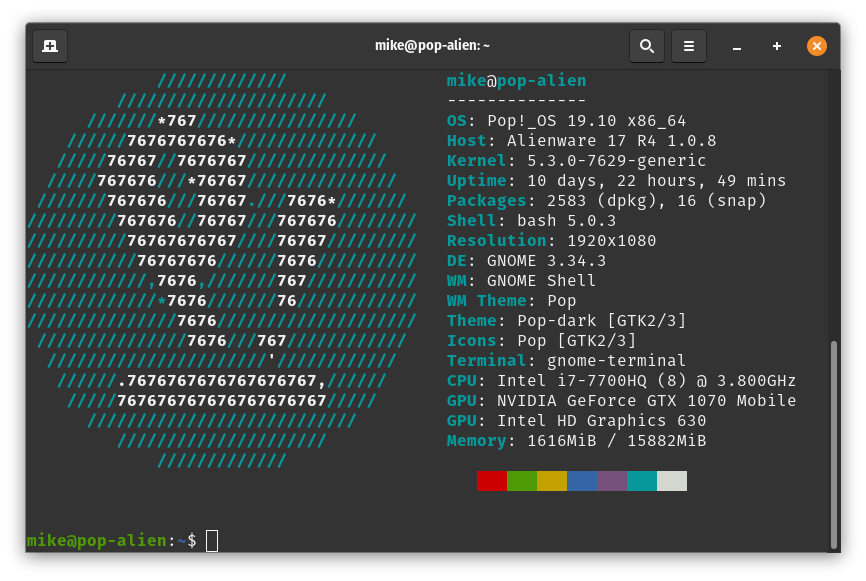This screenshot has height=581, width=866.
Task: Click the Packages line 2583 (dpkg)
Action: coord(606,200)
